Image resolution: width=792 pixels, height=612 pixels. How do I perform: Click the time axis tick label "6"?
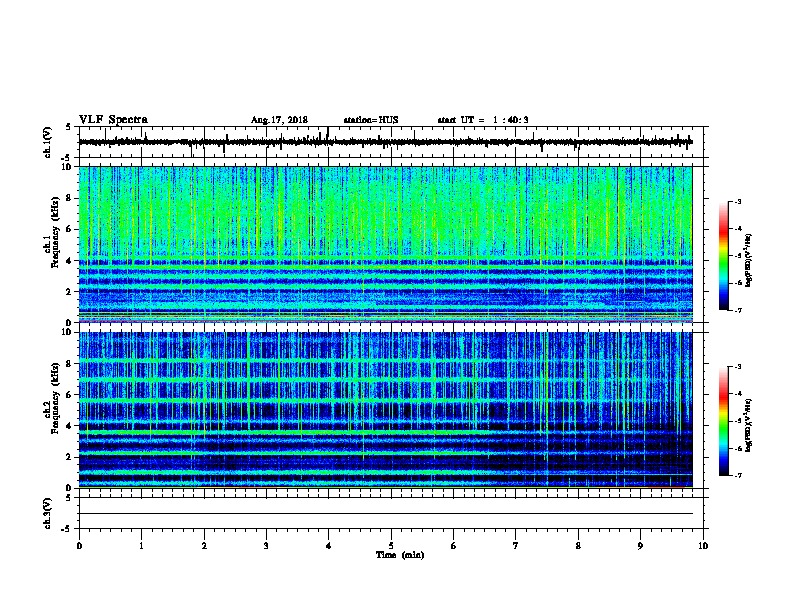click(454, 546)
